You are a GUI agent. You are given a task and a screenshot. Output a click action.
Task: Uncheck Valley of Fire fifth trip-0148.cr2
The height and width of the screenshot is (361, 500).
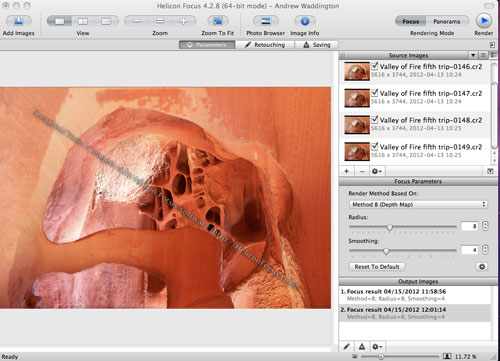coord(375,119)
